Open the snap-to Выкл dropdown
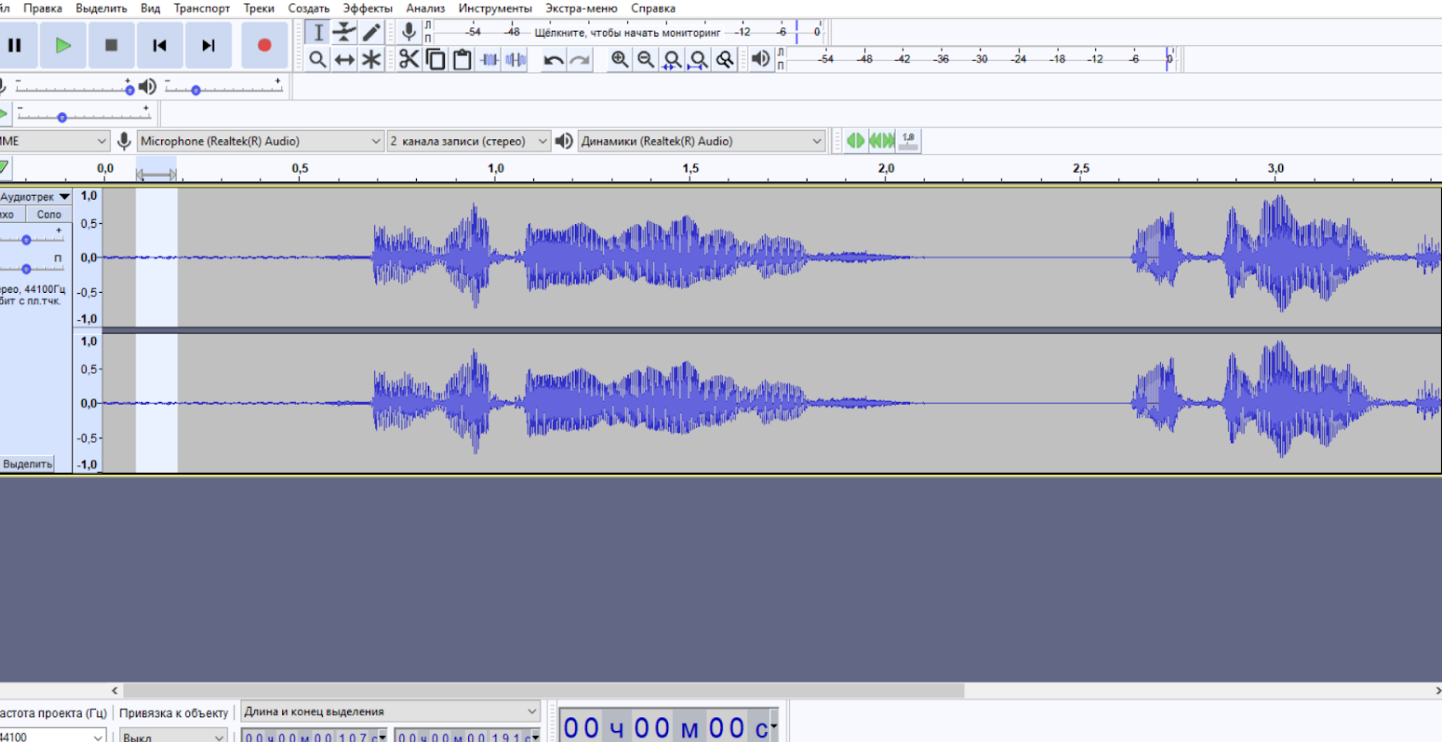 (x=174, y=737)
